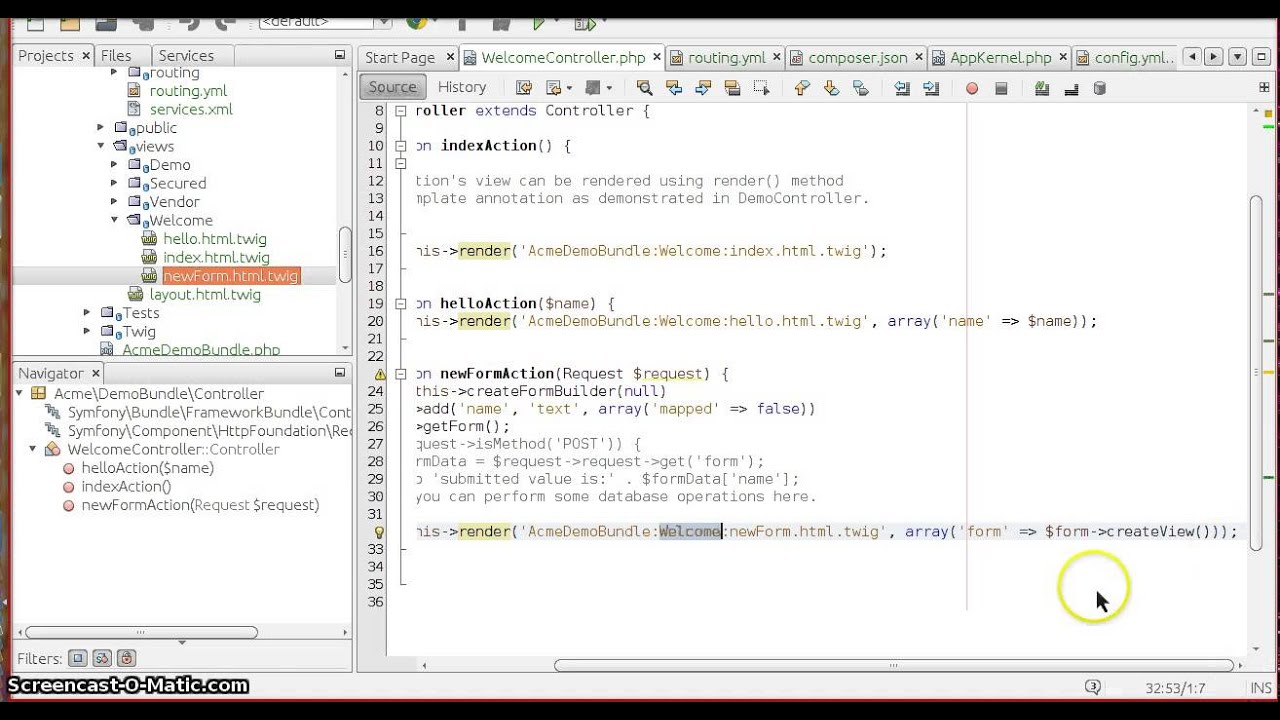The height and width of the screenshot is (720, 1280).
Task: Go to Previous Bookmark icon
Action: click(801, 88)
